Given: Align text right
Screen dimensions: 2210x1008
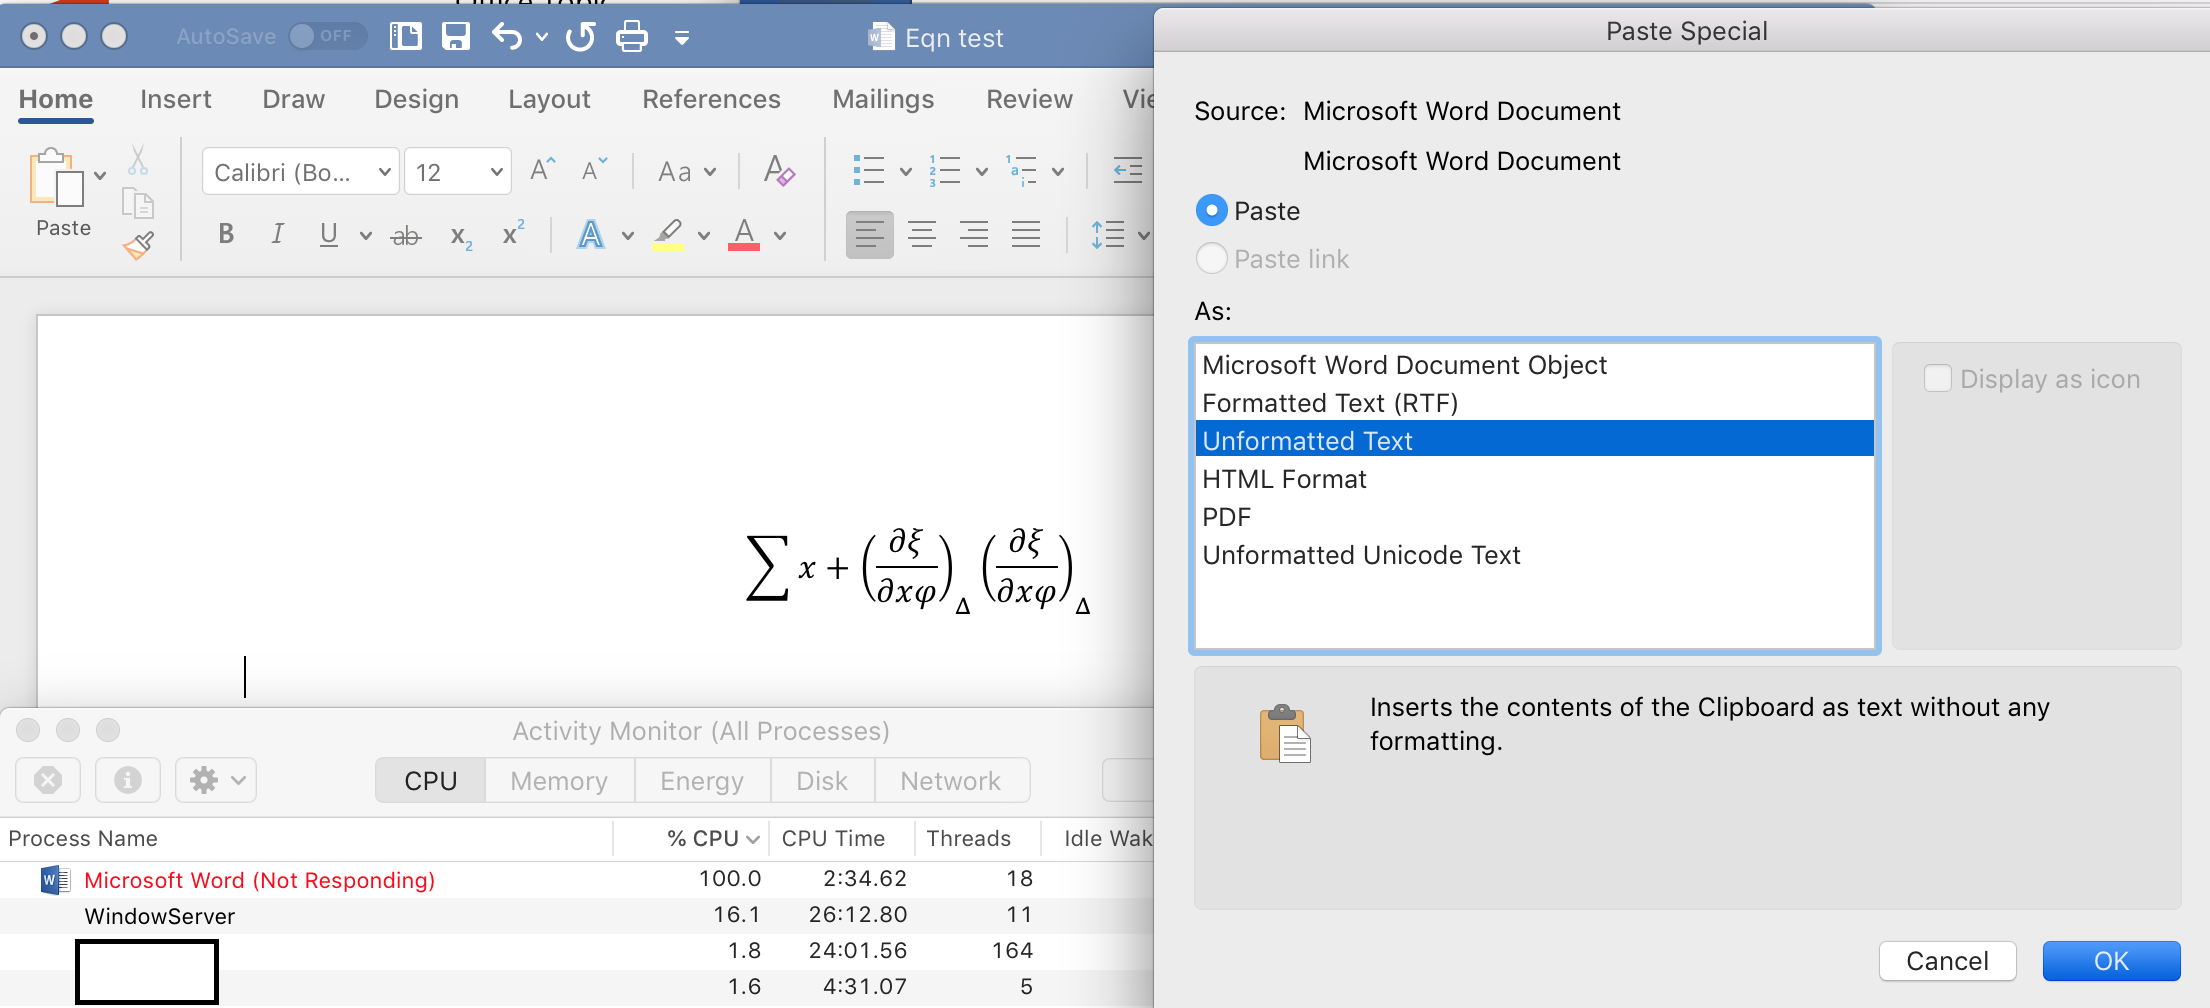Looking at the screenshot, I should (974, 235).
